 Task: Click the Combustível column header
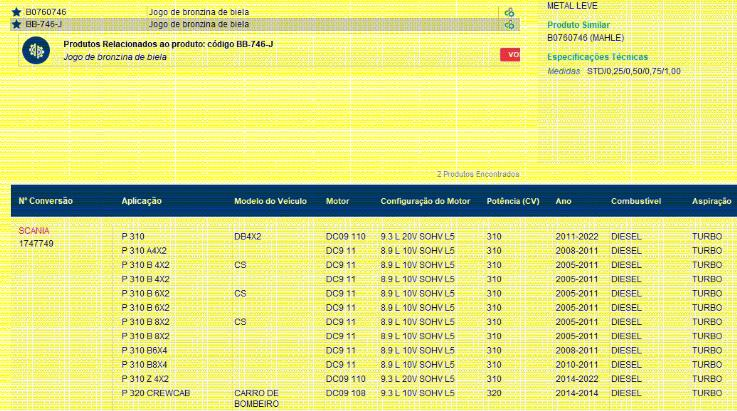(x=636, y=201)
